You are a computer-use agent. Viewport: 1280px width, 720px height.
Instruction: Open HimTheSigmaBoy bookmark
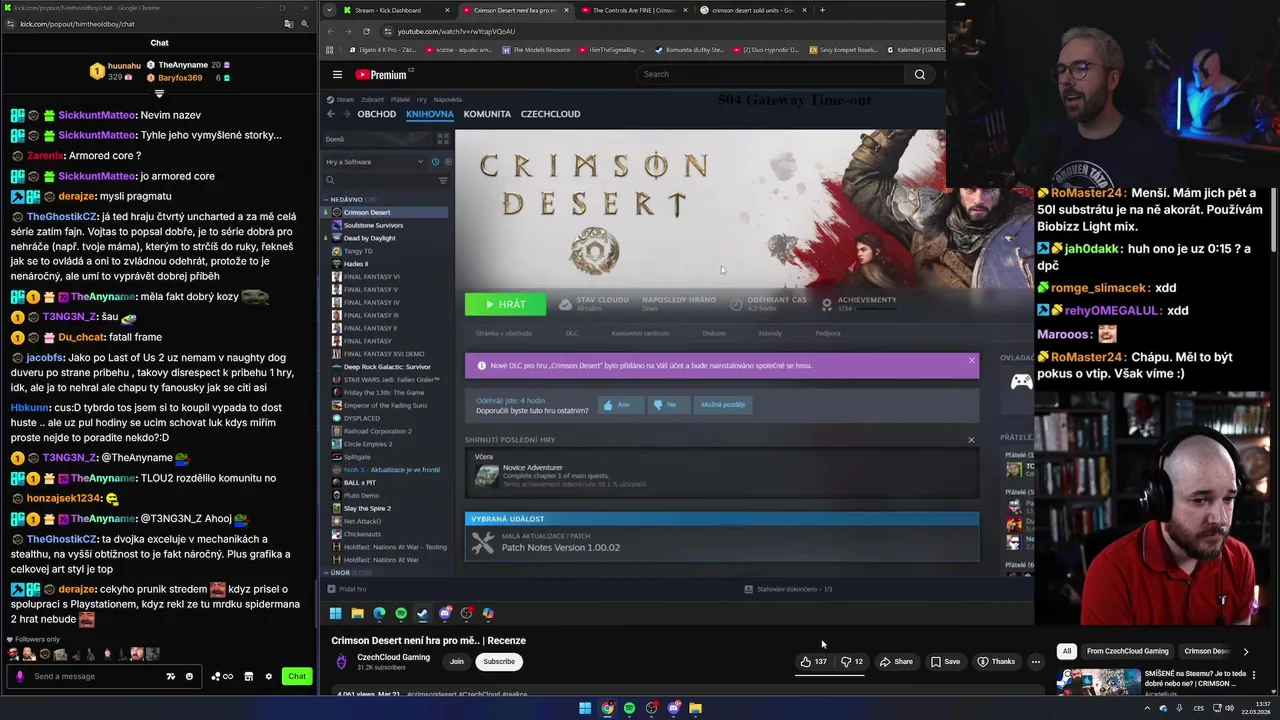[612, 49]
